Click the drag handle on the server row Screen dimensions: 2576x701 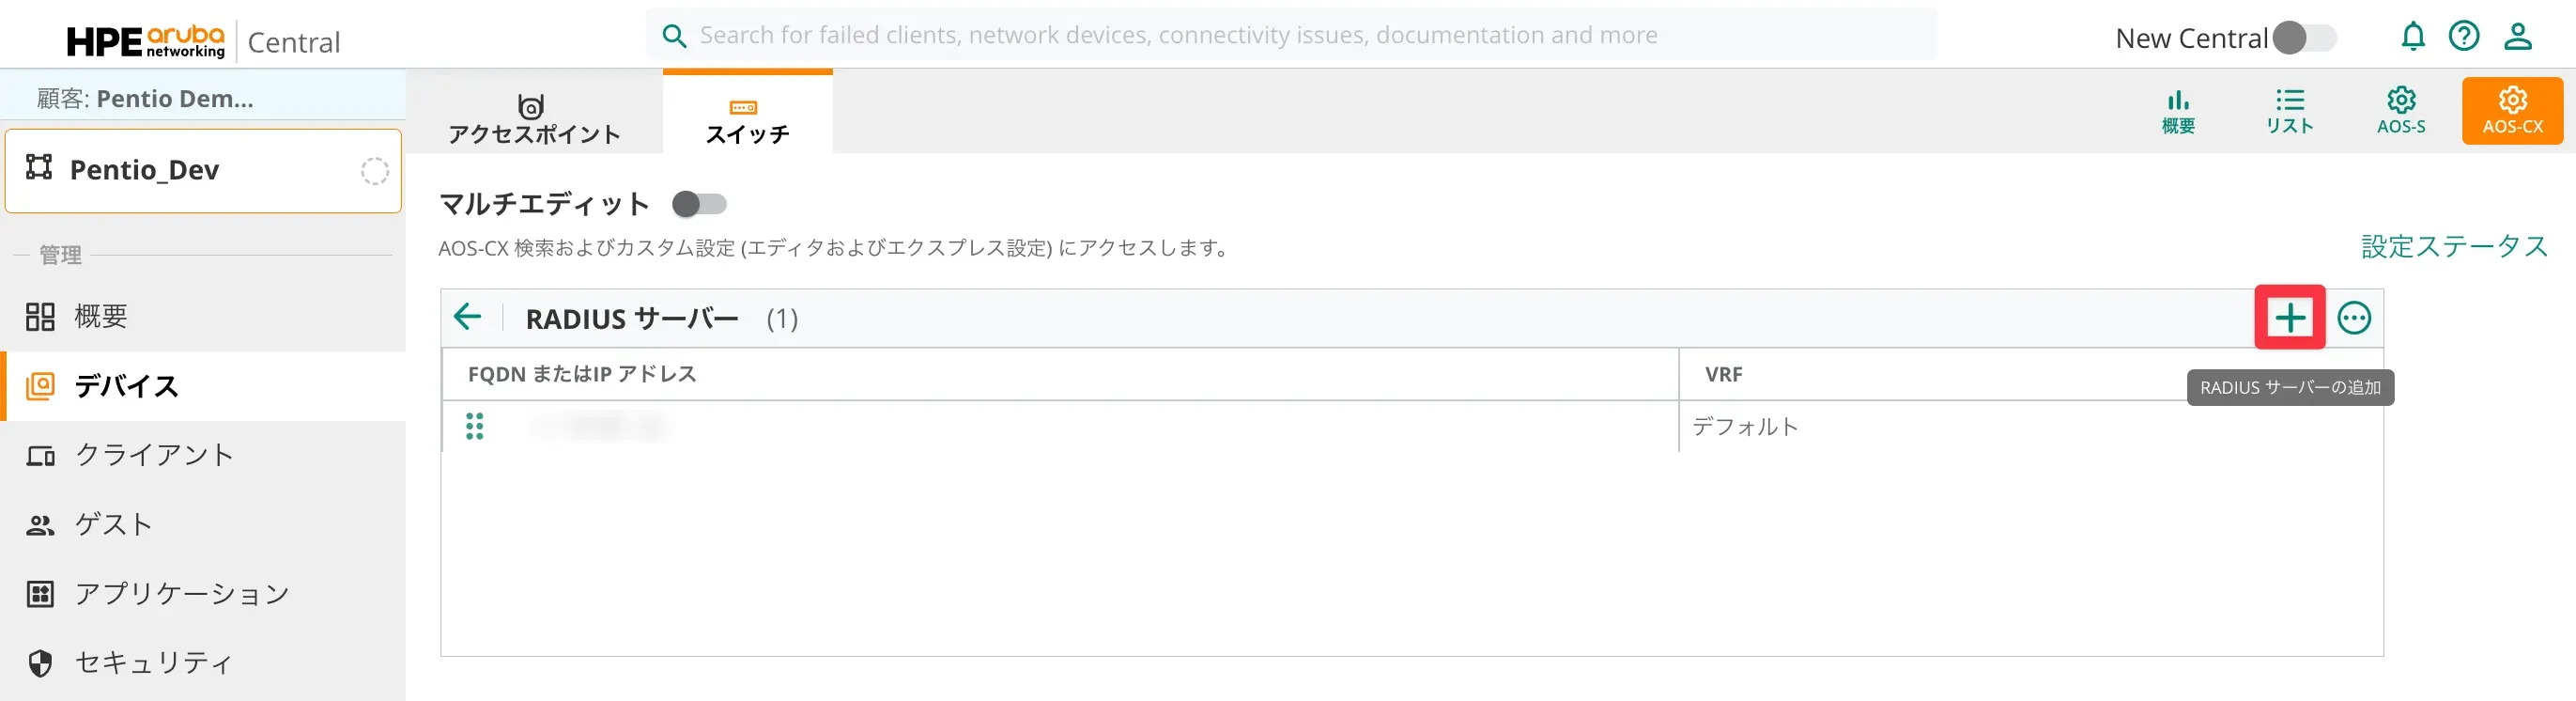pos(475,426)
